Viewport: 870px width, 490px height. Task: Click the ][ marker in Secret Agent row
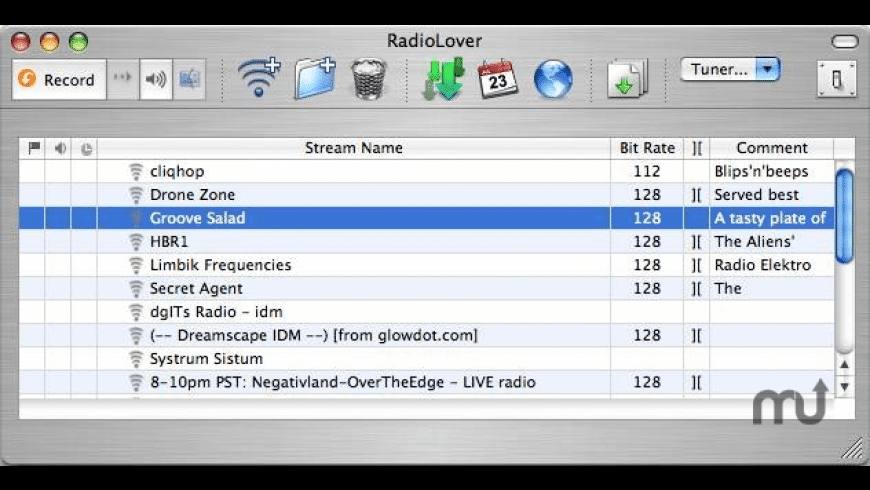(697, 289)
